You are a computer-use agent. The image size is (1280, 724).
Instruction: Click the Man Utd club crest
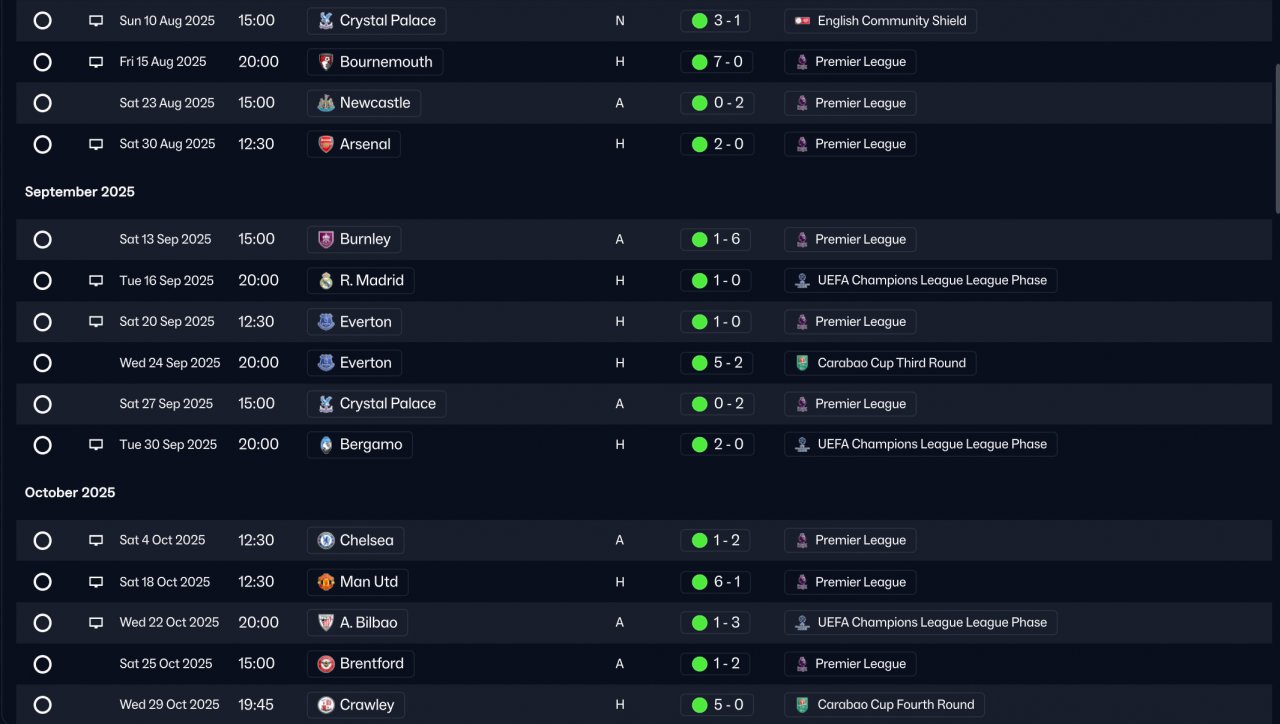[326, 582]
